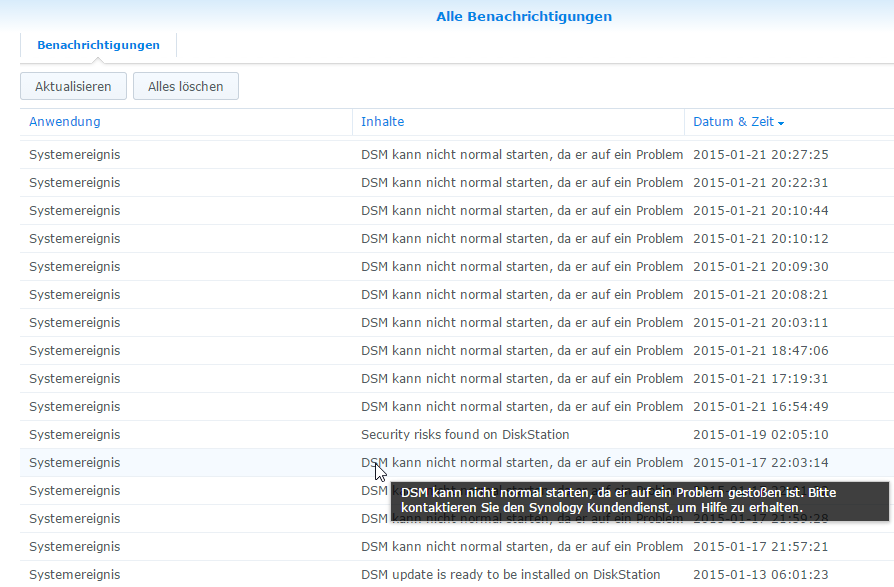Click the date 2015-01-13 06:01:23
Viewport: 894px width, 587px height.
pos(761,574)
